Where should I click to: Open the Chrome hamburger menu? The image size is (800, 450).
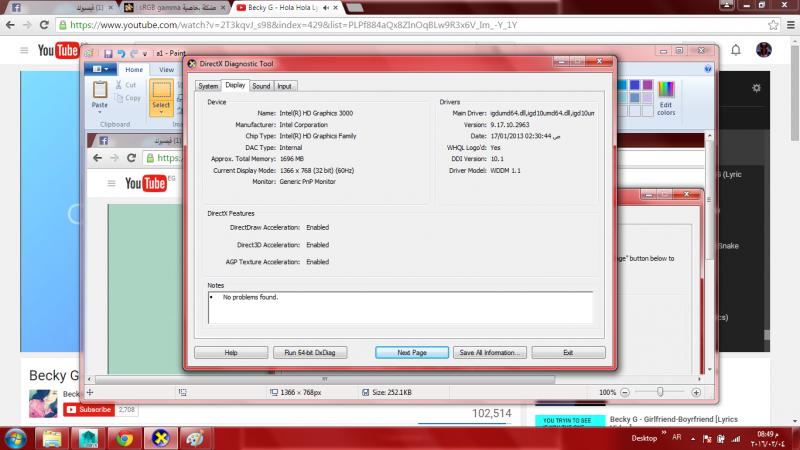click(791, 25)
